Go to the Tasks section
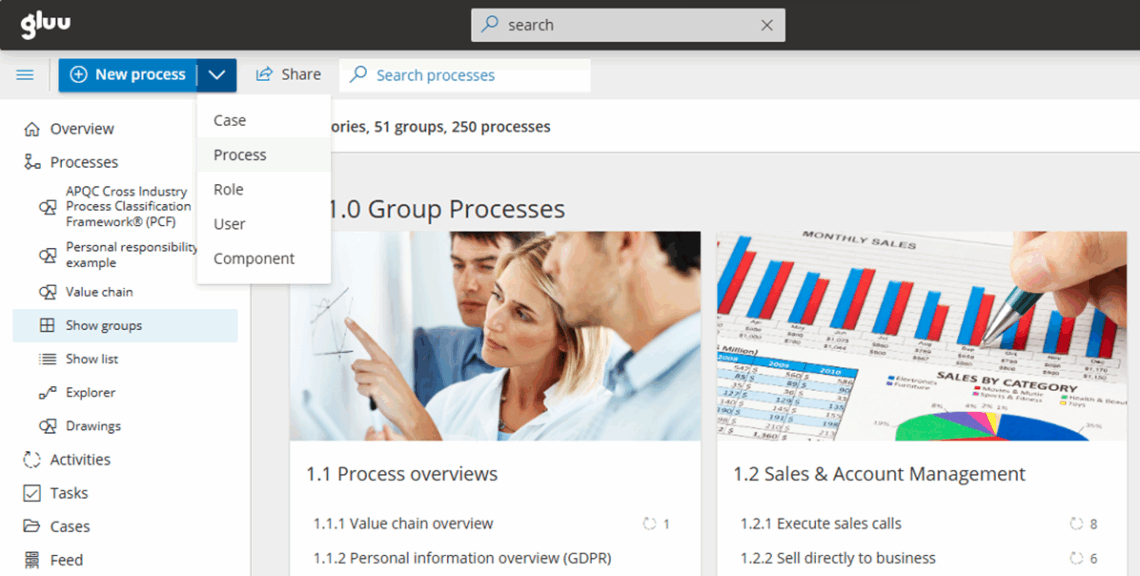 [x=68, y=493]
